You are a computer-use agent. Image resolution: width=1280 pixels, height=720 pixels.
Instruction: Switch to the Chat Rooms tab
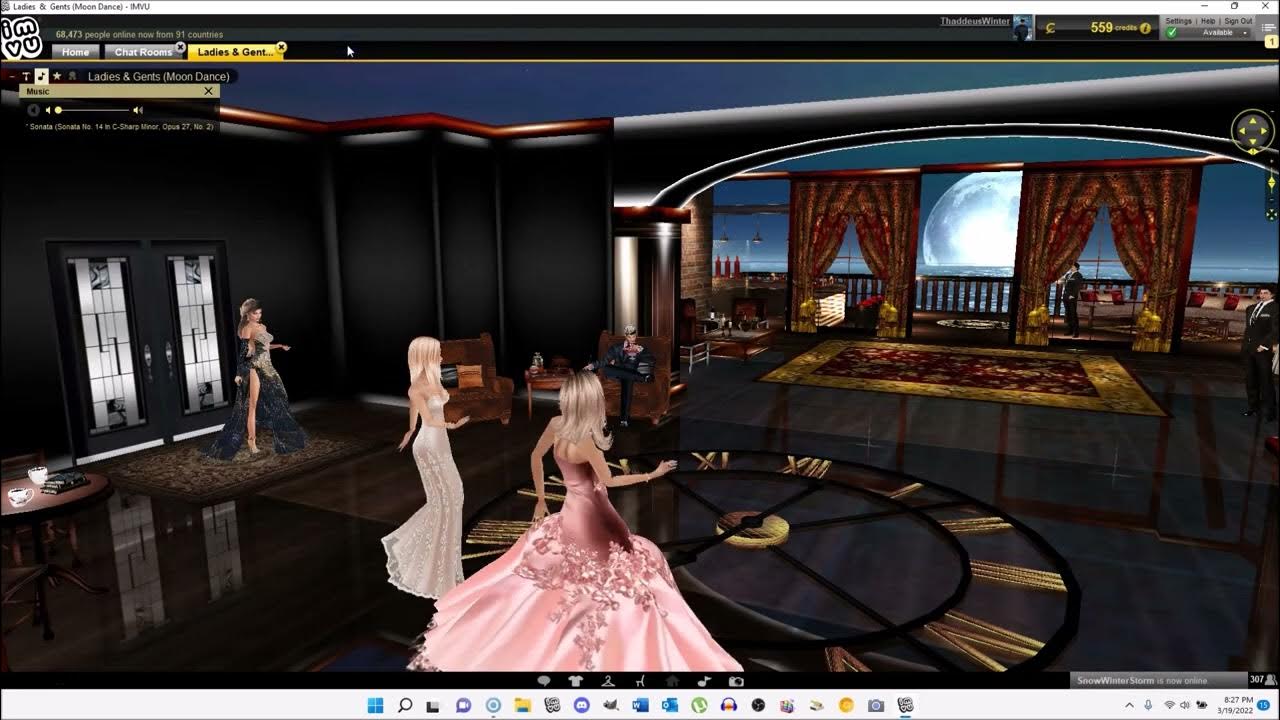143,52
